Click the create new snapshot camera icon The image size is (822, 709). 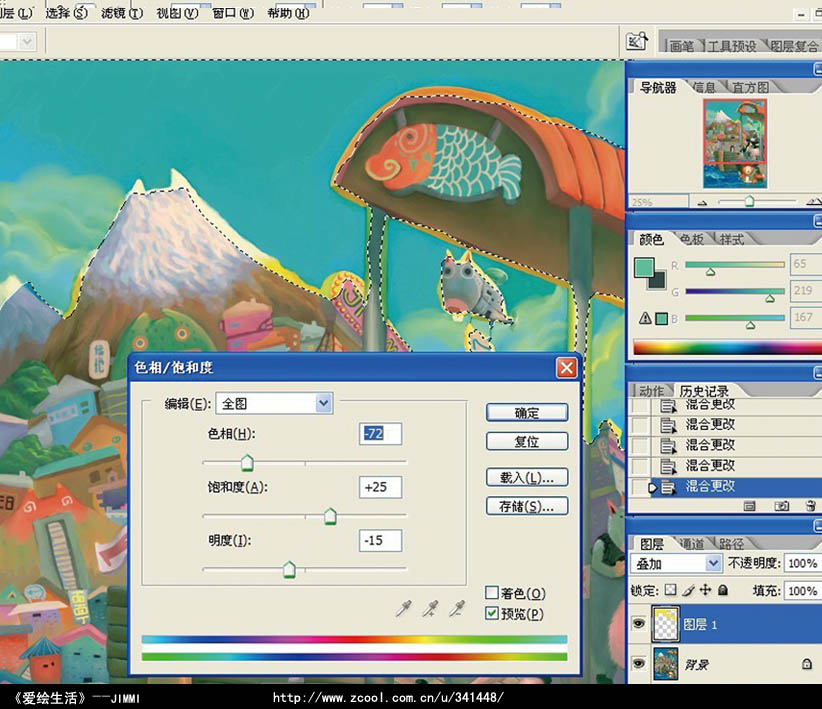click(781, 506)
